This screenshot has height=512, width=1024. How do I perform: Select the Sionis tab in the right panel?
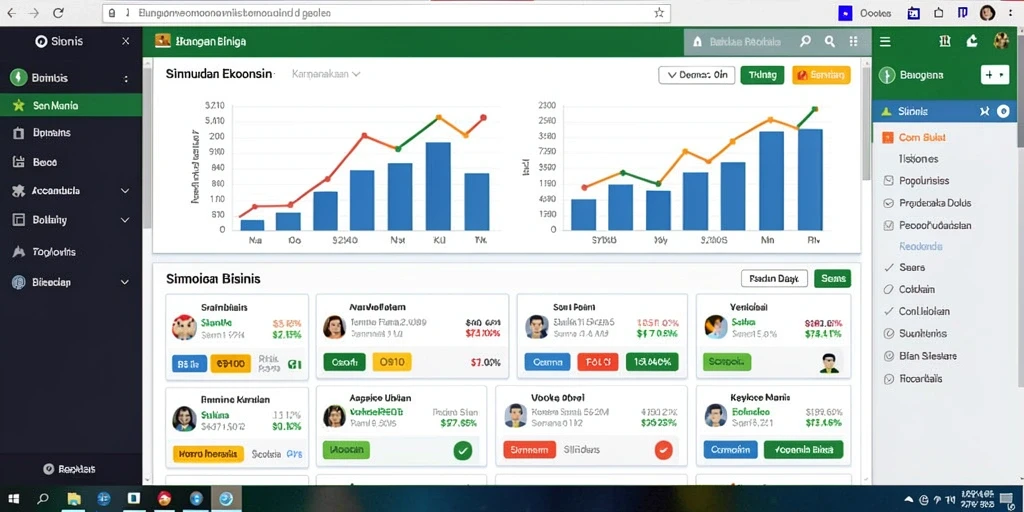click(x=944, y=112)
